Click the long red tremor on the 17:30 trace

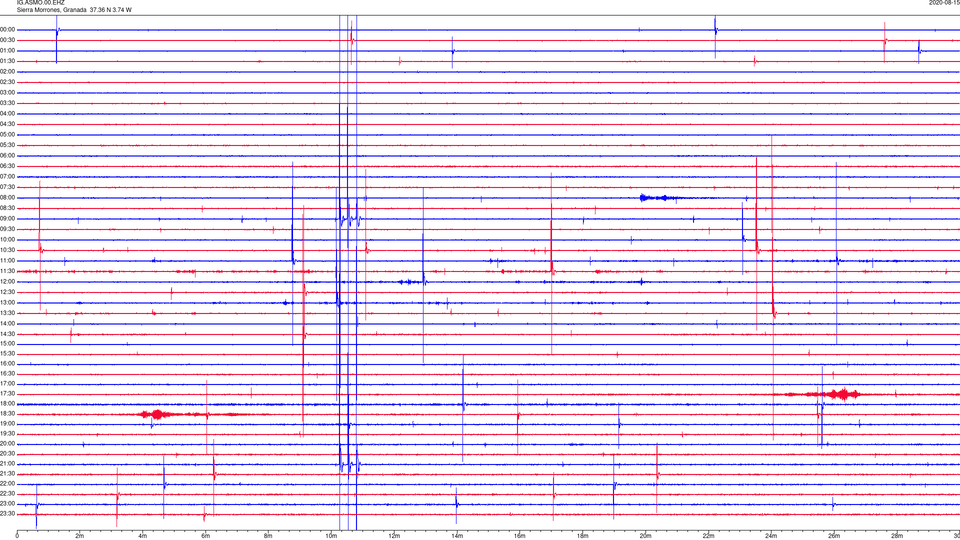click(823, 394)
